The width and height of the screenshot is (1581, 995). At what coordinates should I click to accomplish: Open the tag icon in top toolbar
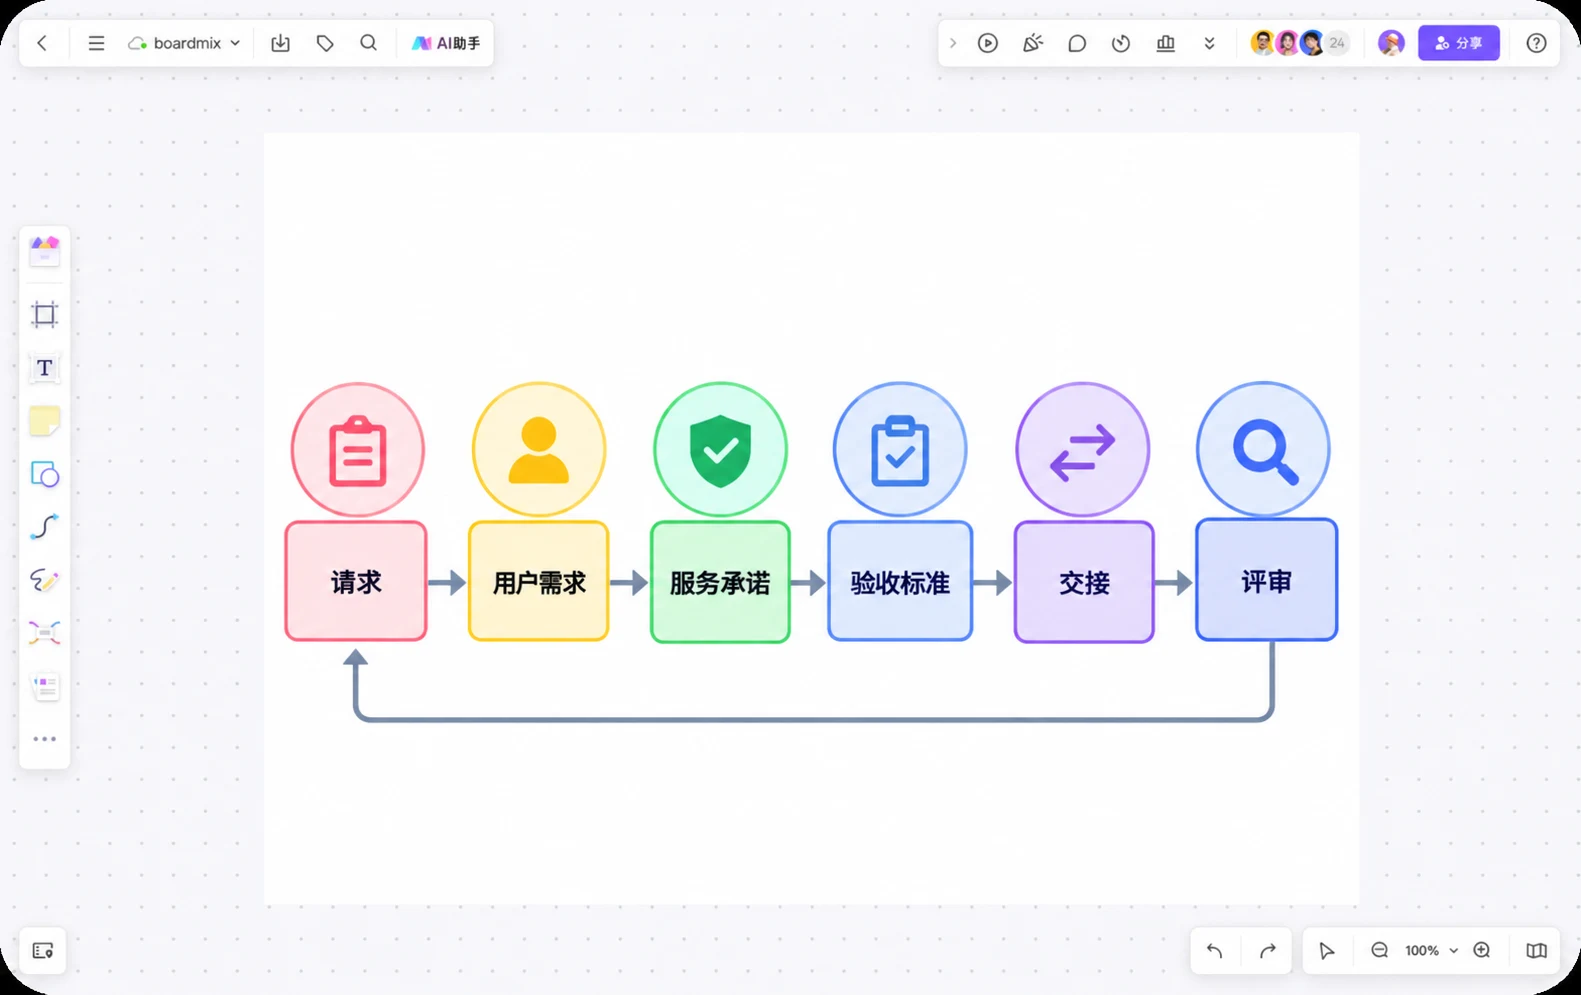click(325, 43)
